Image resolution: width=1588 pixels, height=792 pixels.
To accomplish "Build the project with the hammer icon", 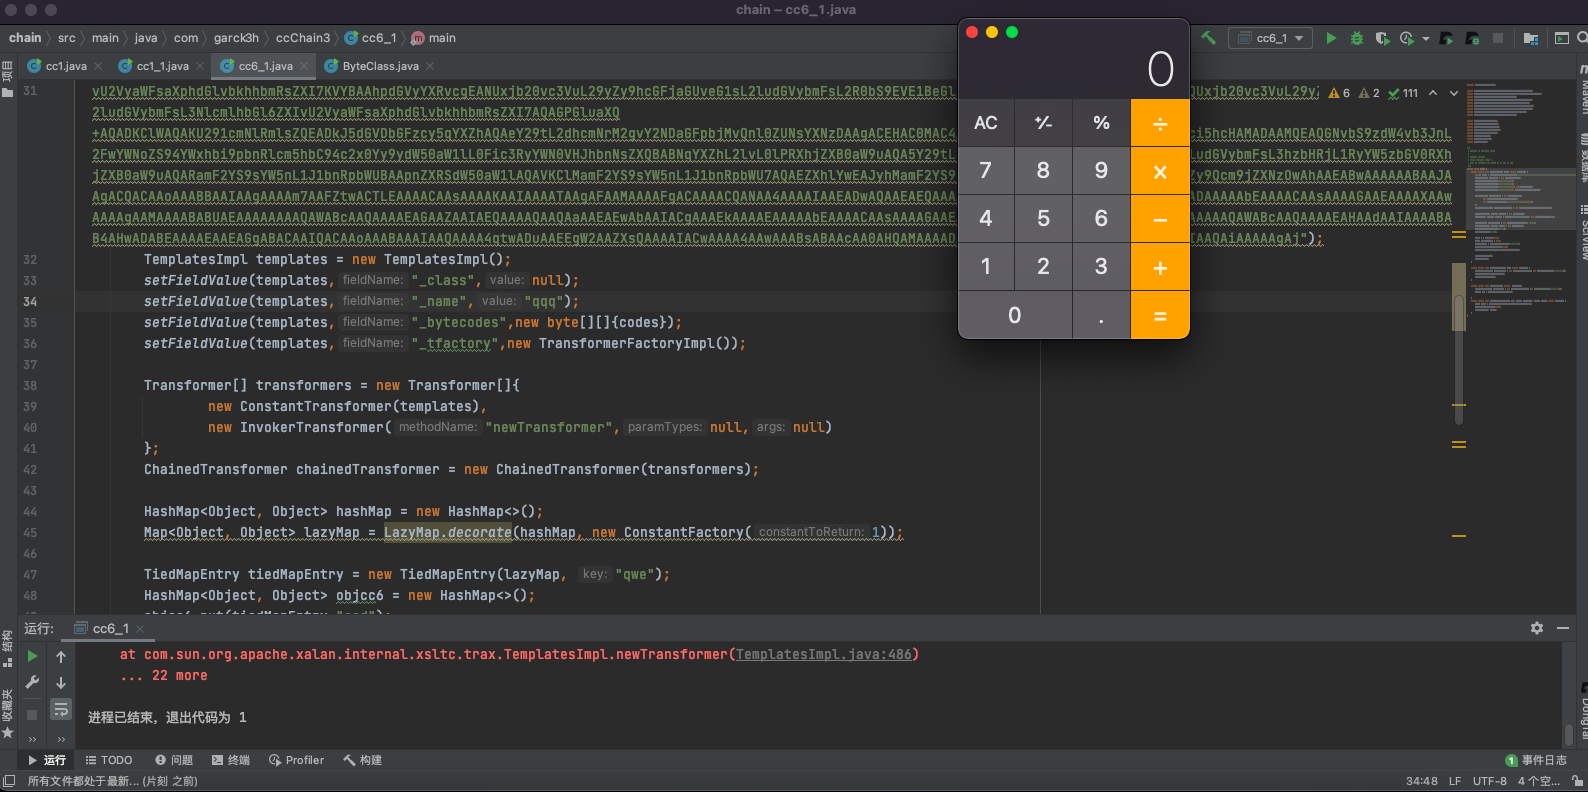I will click(1208, 38).
